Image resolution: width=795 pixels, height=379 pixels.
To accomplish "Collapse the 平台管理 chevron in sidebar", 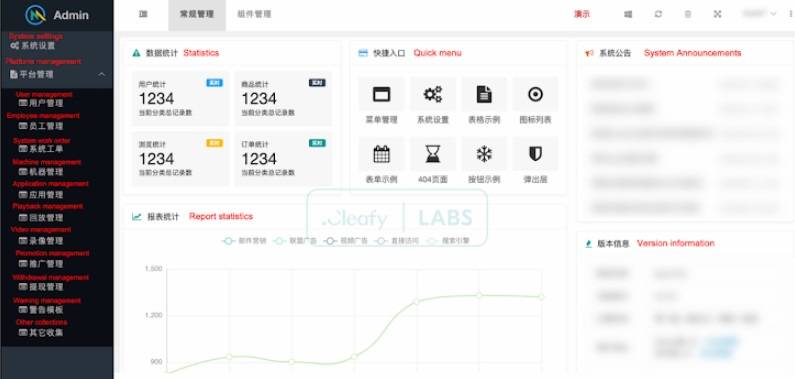I will [101, 74].
